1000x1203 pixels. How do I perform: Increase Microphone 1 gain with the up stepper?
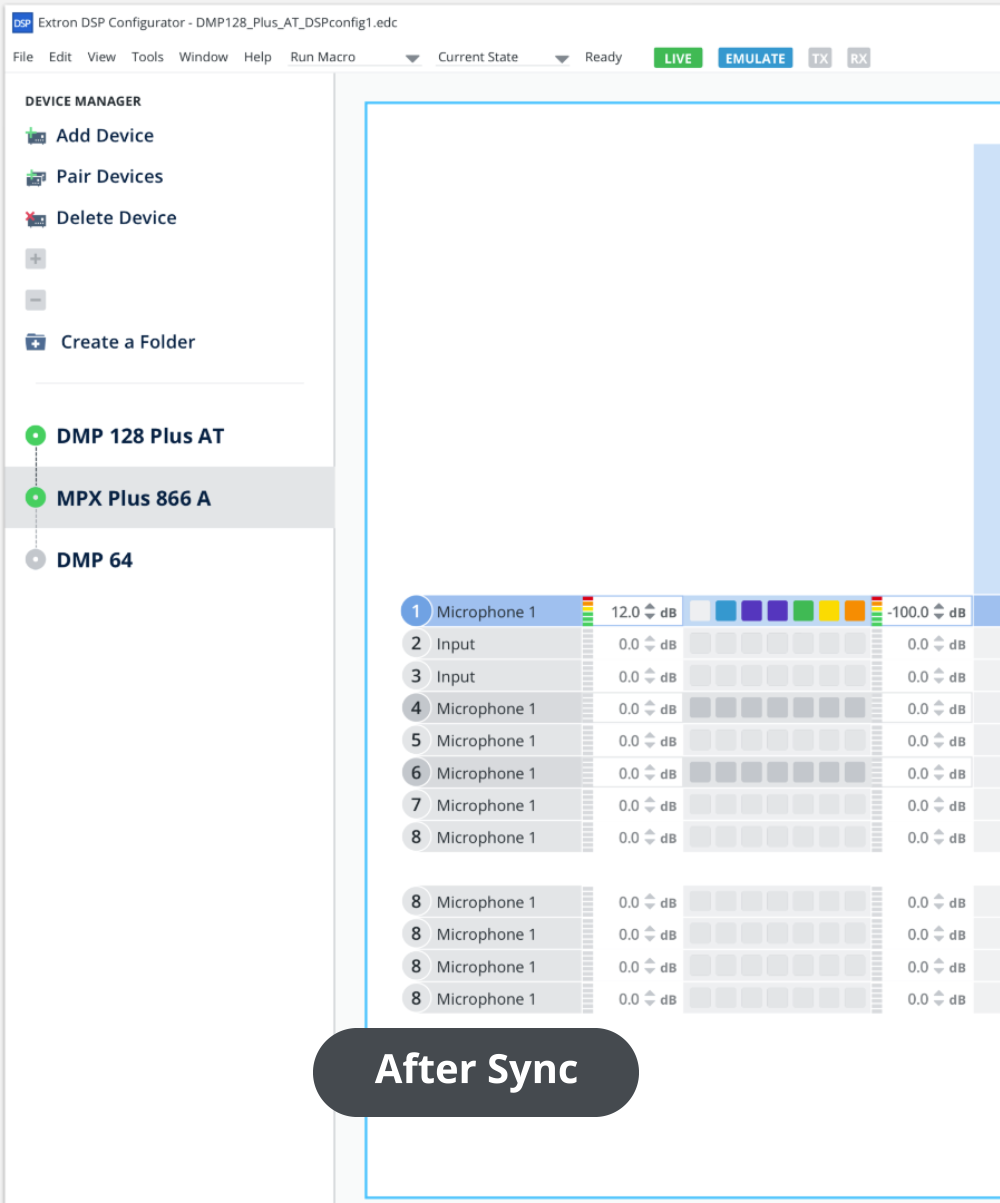[x=650, y=606]
